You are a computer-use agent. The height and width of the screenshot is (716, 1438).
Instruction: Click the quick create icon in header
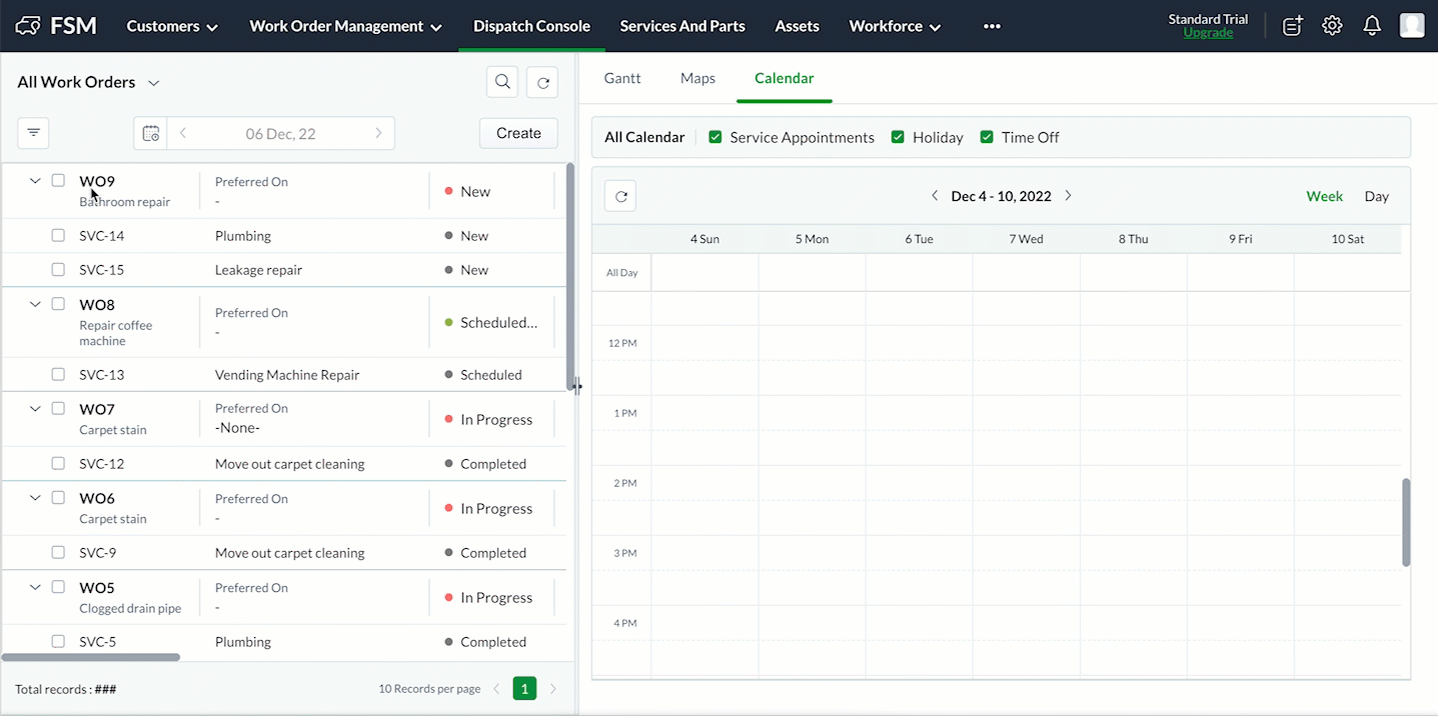(x=1292, y=26)
